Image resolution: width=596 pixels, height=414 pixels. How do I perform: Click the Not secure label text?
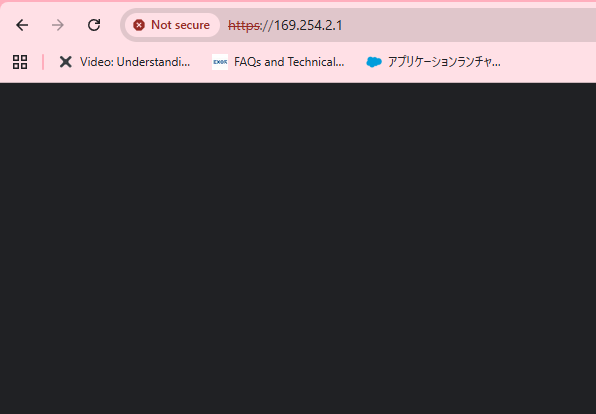[x=180, y=25]
